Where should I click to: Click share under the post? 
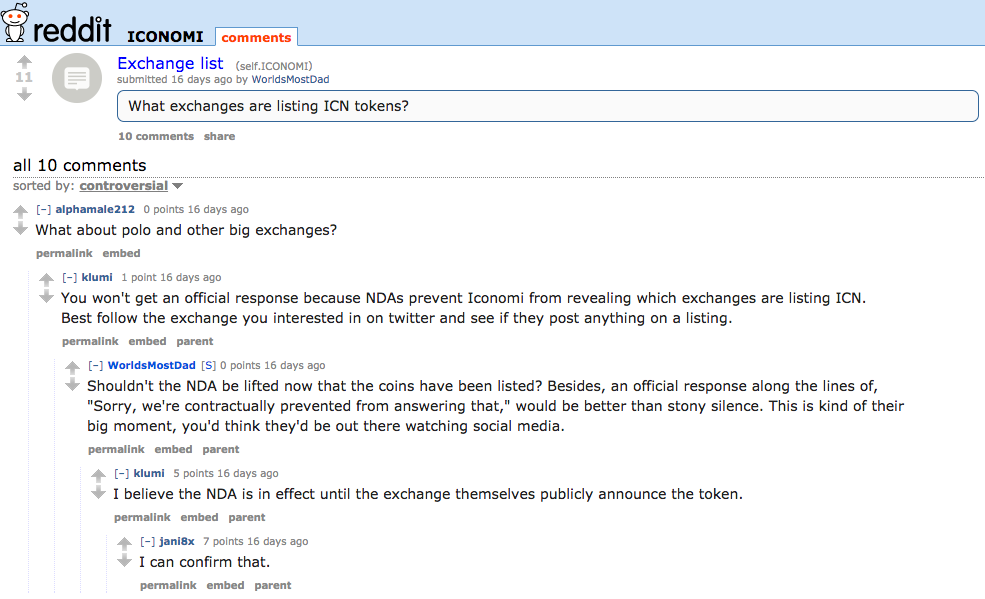click(219, 136)
